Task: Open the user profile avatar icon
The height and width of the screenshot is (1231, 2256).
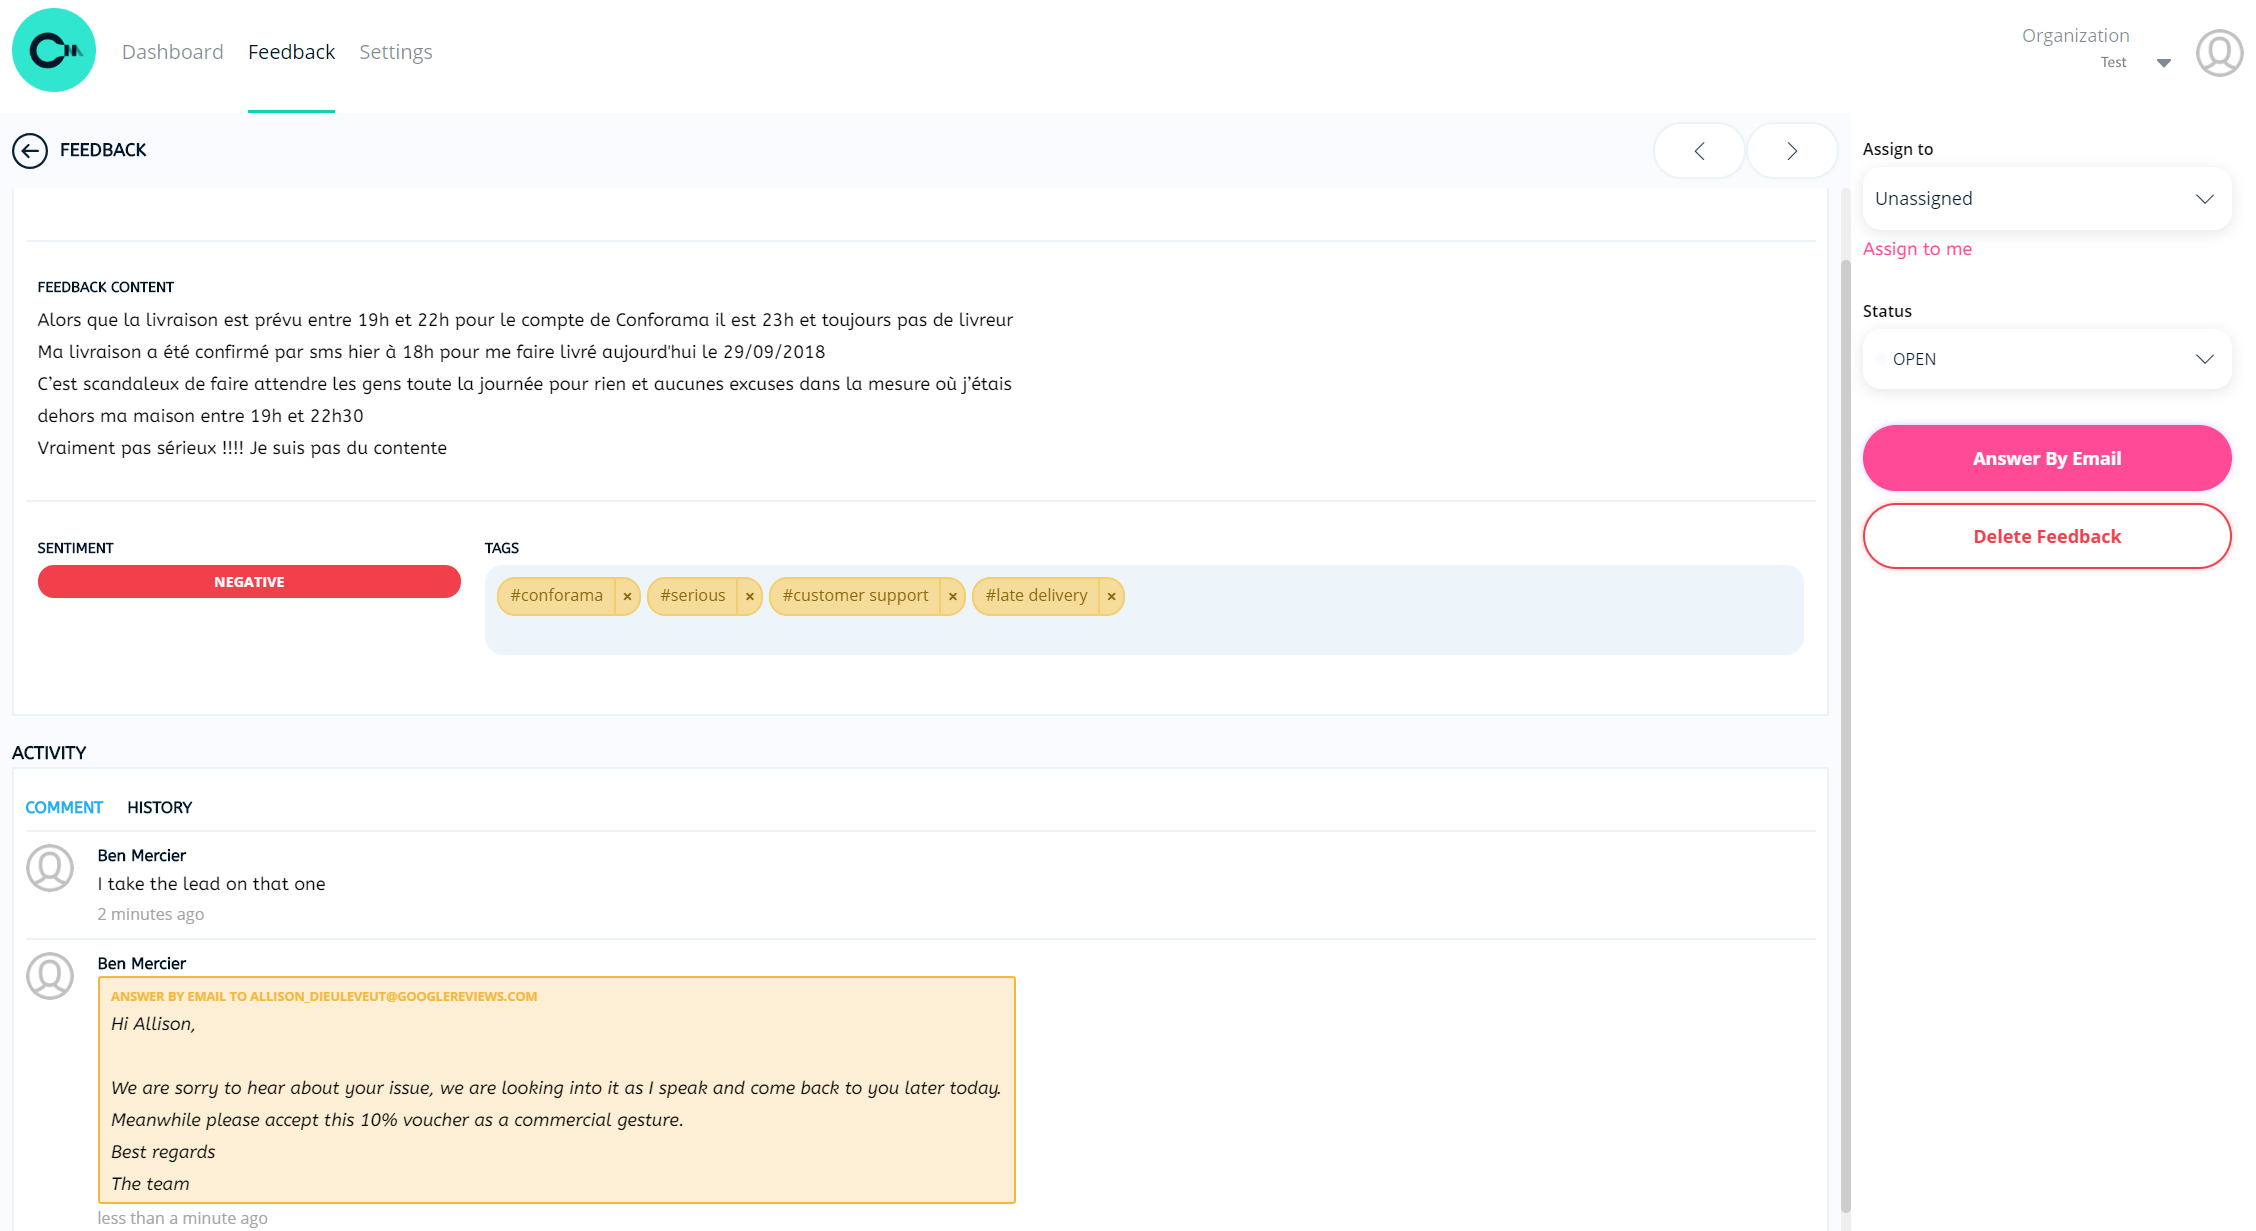Action: click(2219, 52)
